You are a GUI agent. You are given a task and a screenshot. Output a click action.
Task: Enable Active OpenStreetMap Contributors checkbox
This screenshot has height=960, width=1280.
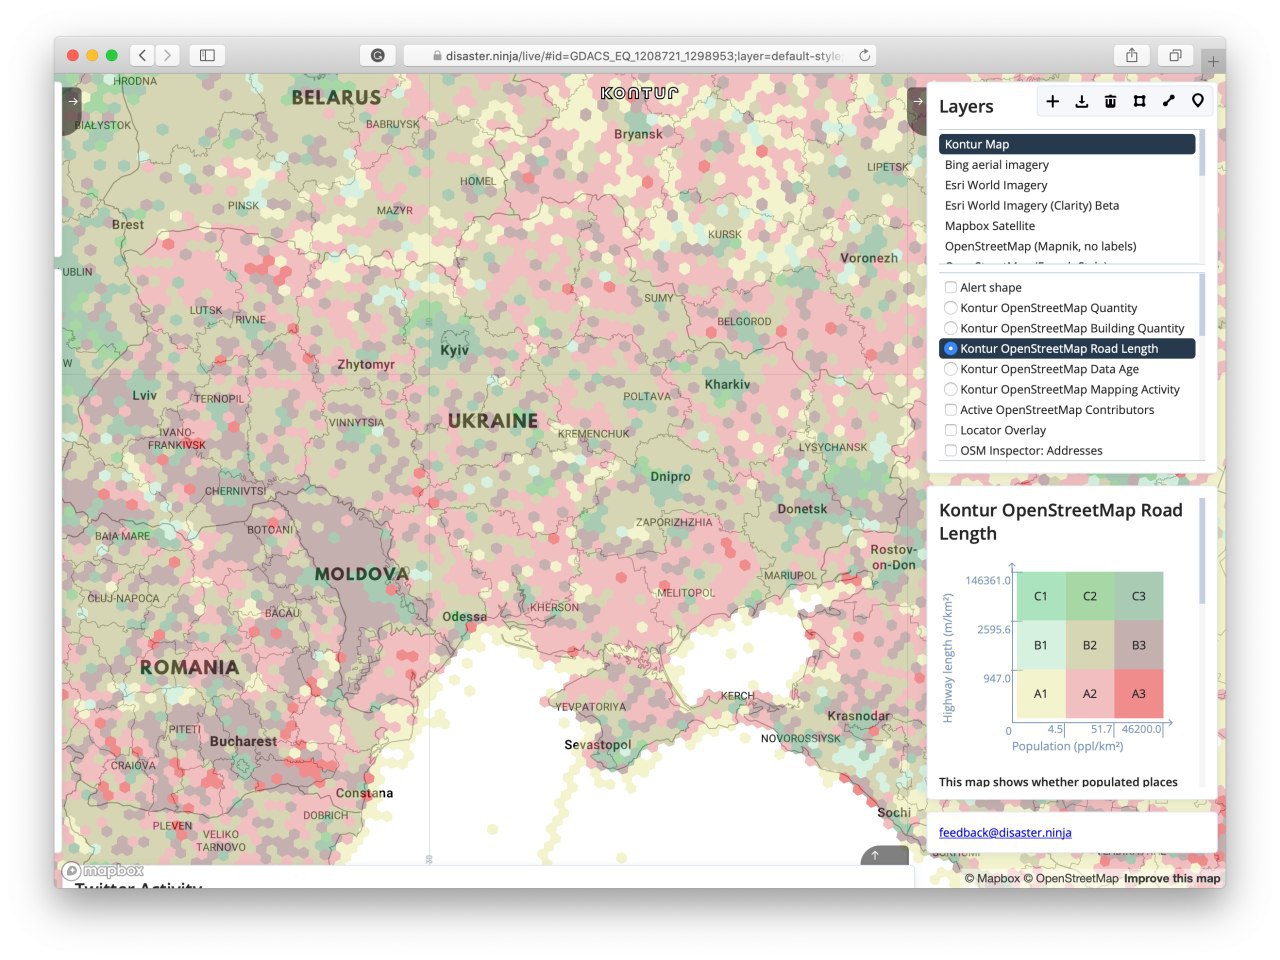point(951,410)
